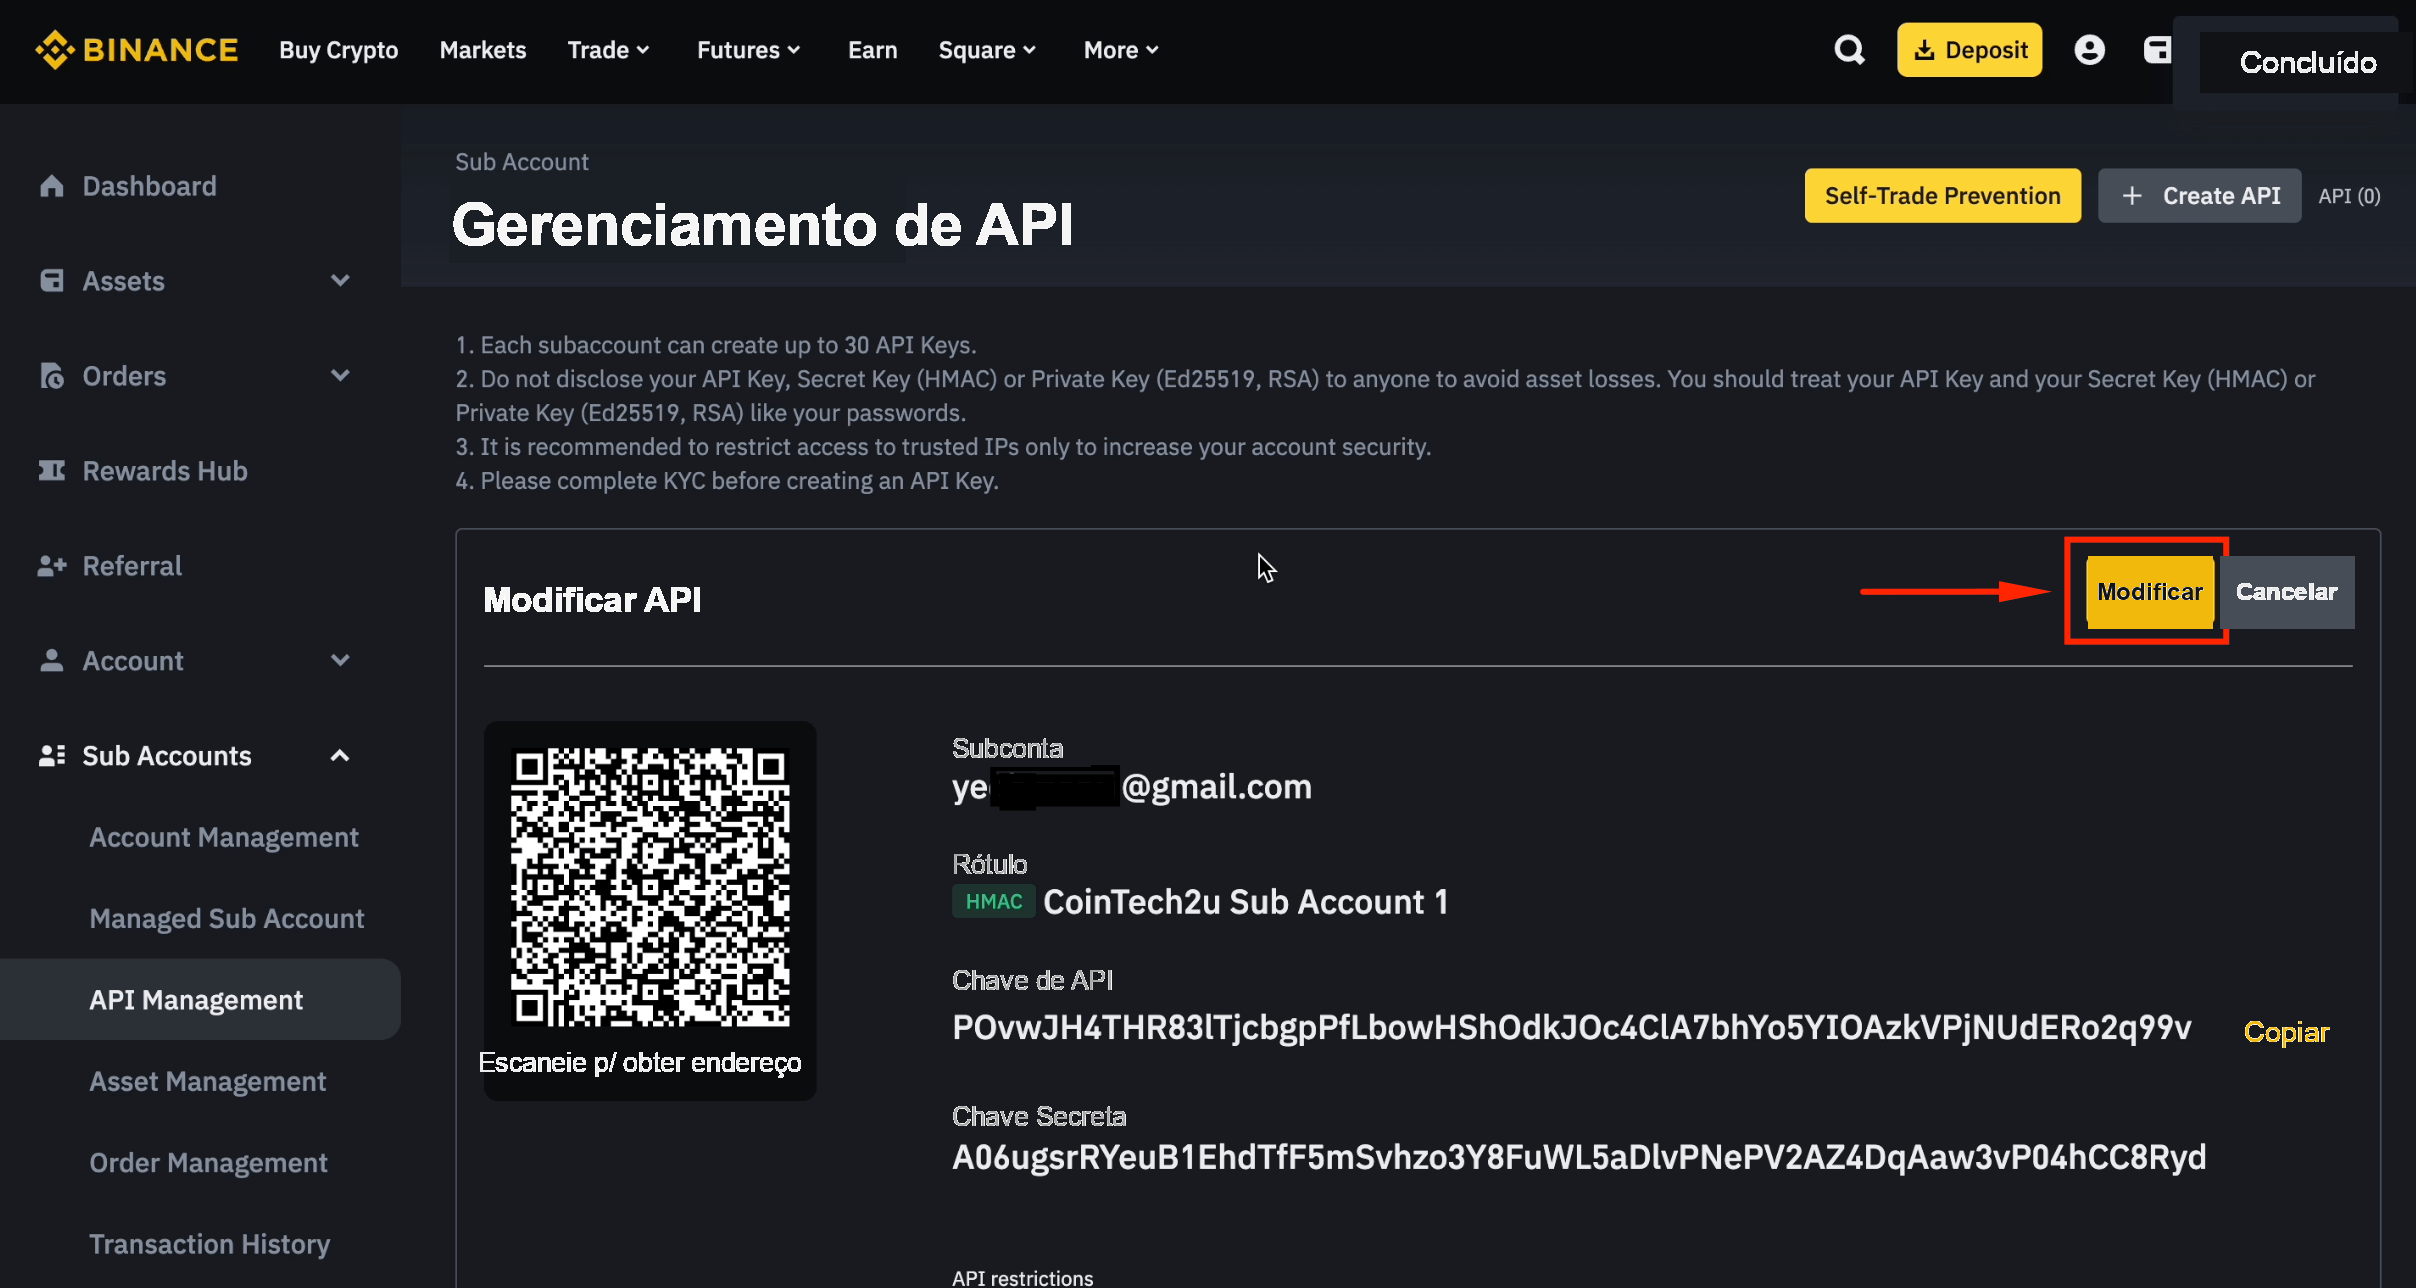Open the Markets page

point(483,50)
